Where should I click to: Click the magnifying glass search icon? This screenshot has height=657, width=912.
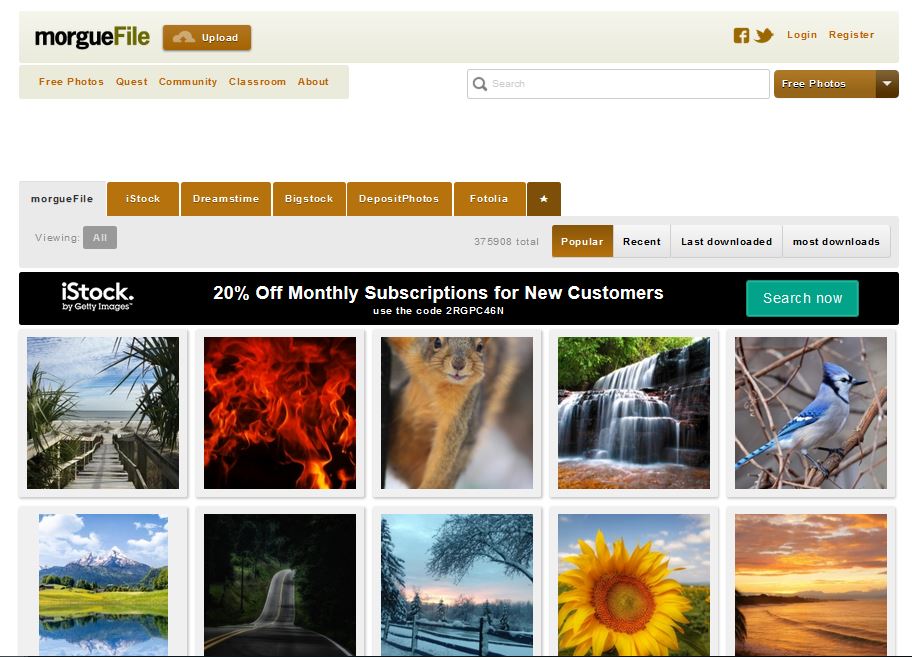[x=480, y=84]
